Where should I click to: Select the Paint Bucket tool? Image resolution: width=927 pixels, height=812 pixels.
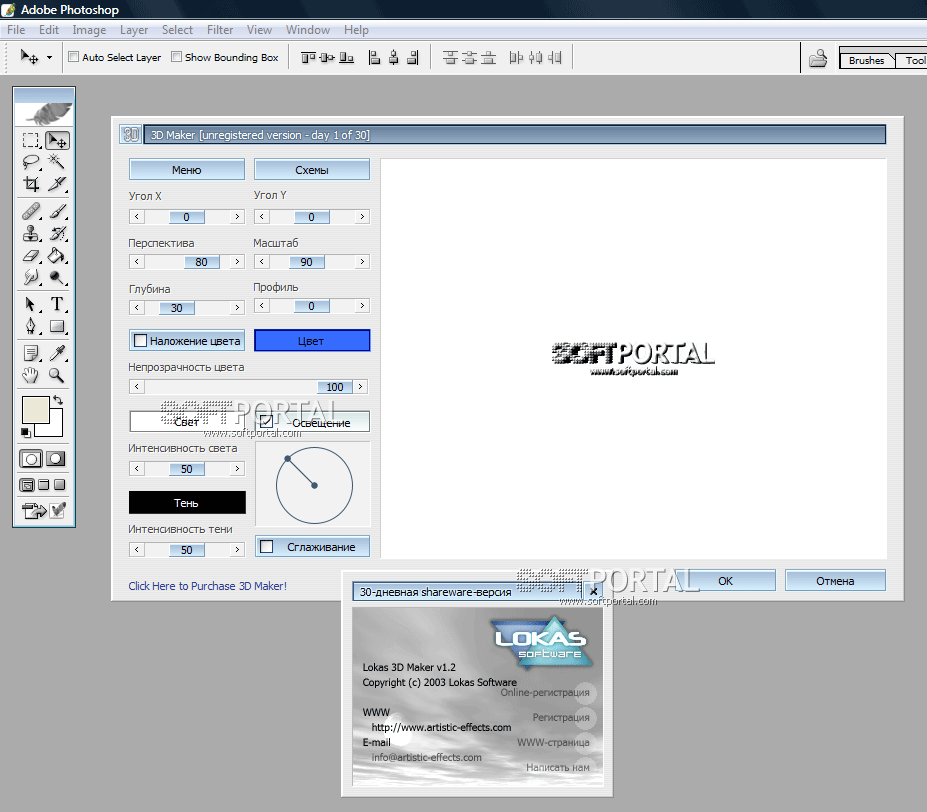point(57,255)
